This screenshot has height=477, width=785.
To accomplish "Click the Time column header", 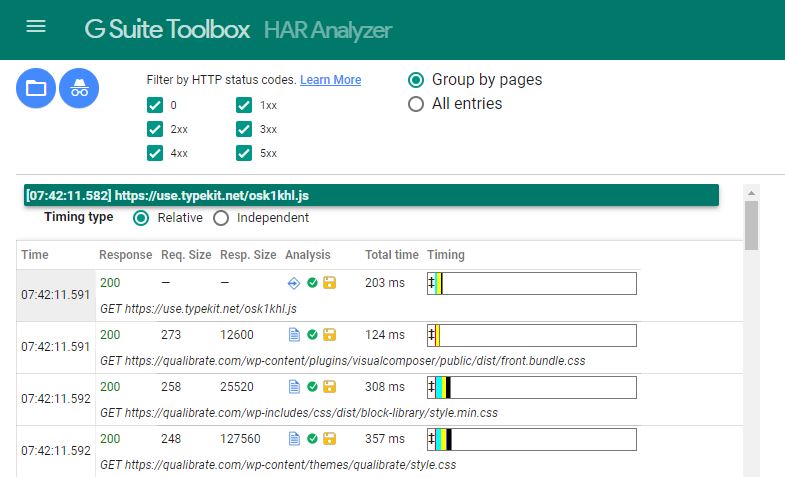I will point(35,255).
